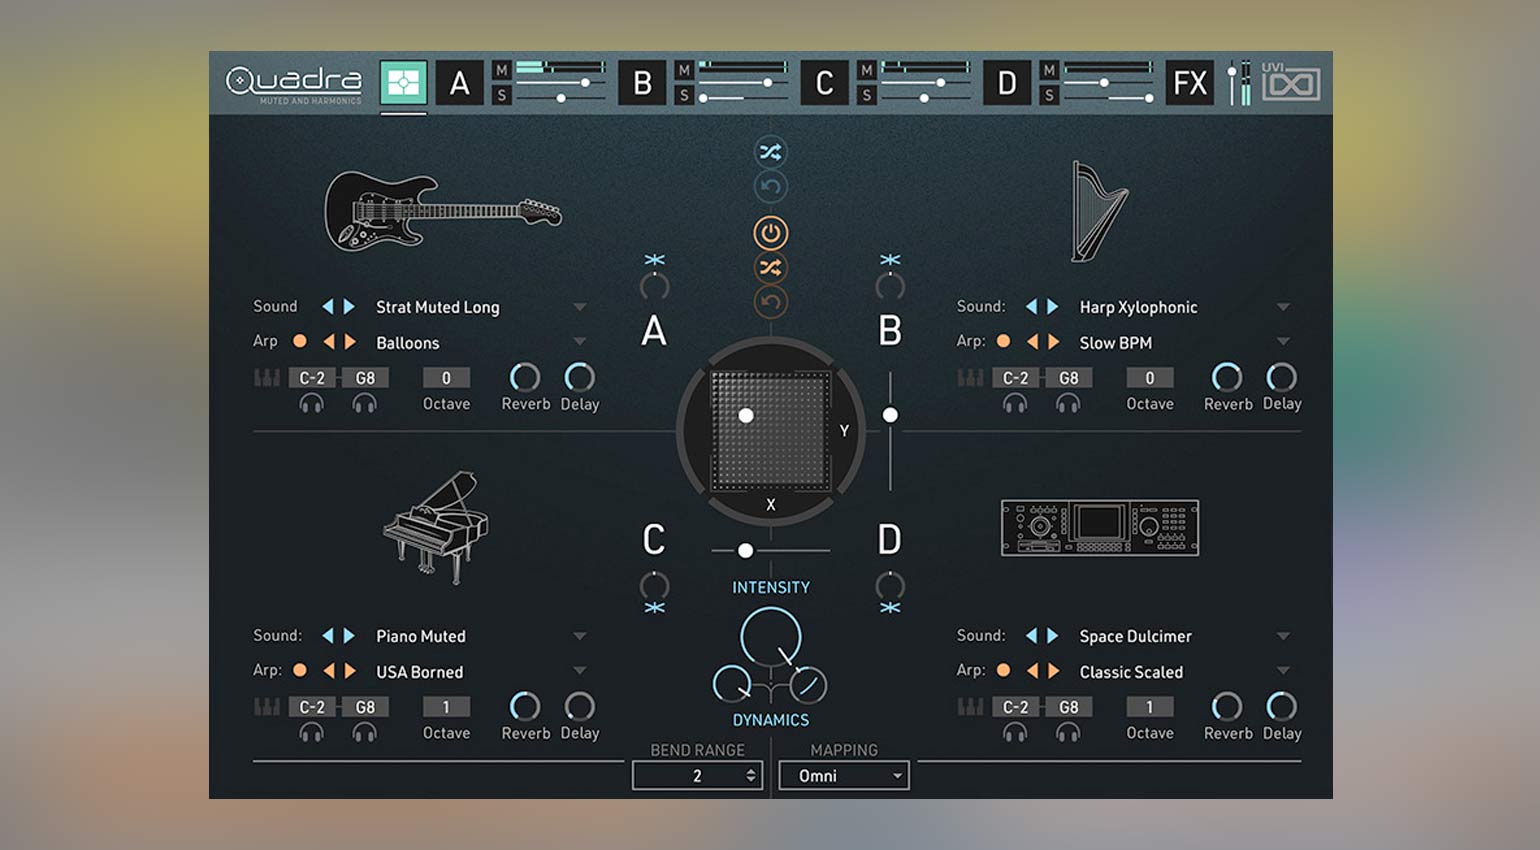Click the bend range stepper arrows

(x=750, y=775)
